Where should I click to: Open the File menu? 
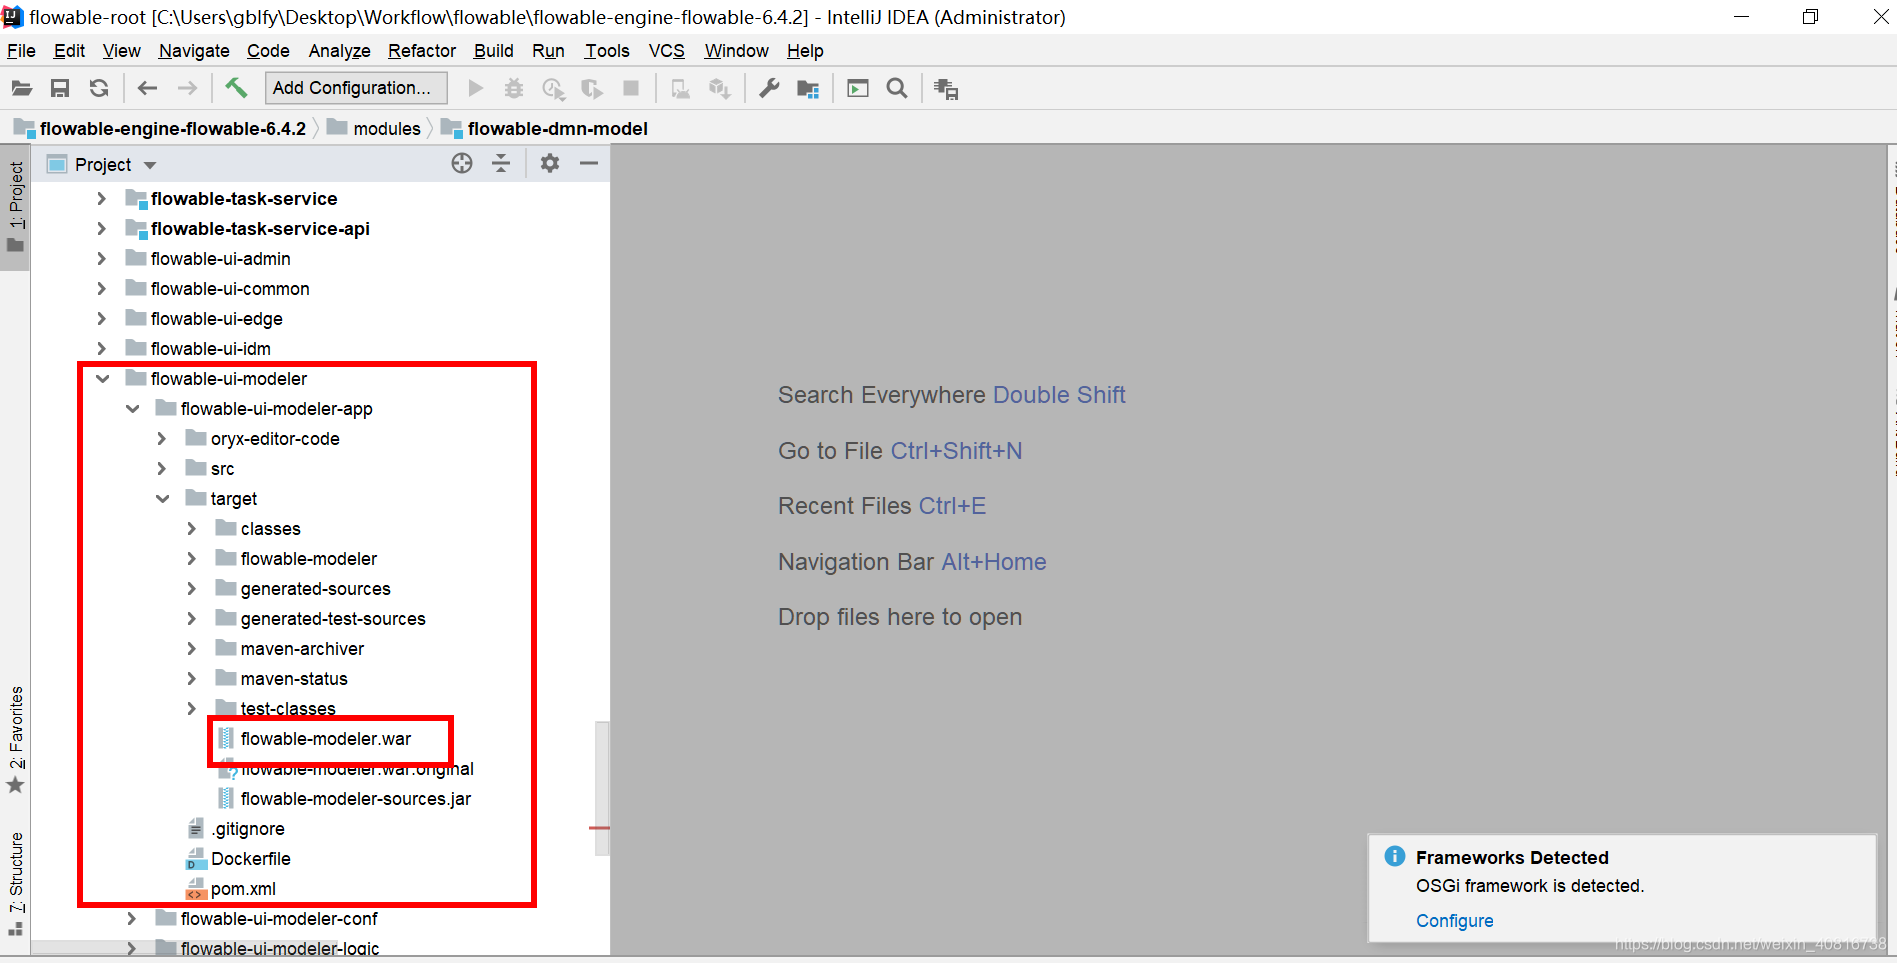pos(21,51)
